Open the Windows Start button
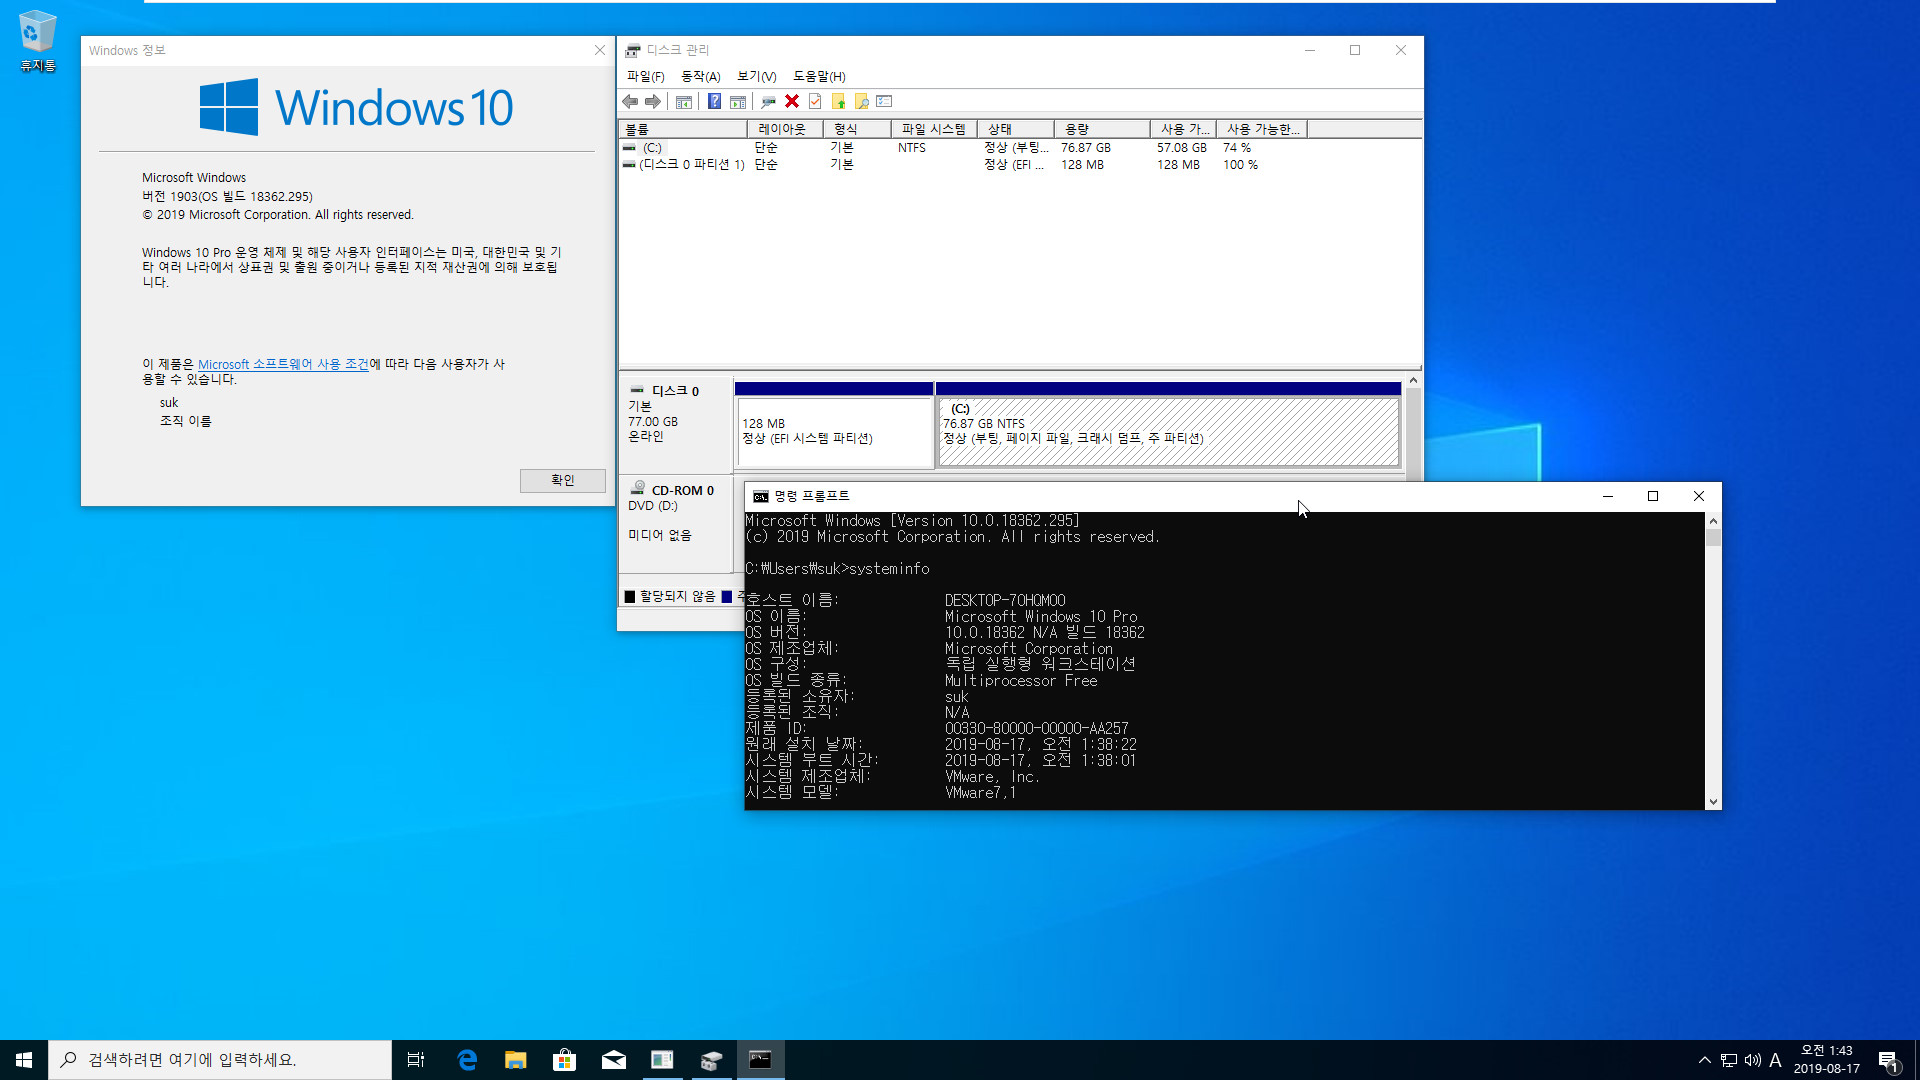This screenshot has height=1080, width=1920. (24, 1060)
